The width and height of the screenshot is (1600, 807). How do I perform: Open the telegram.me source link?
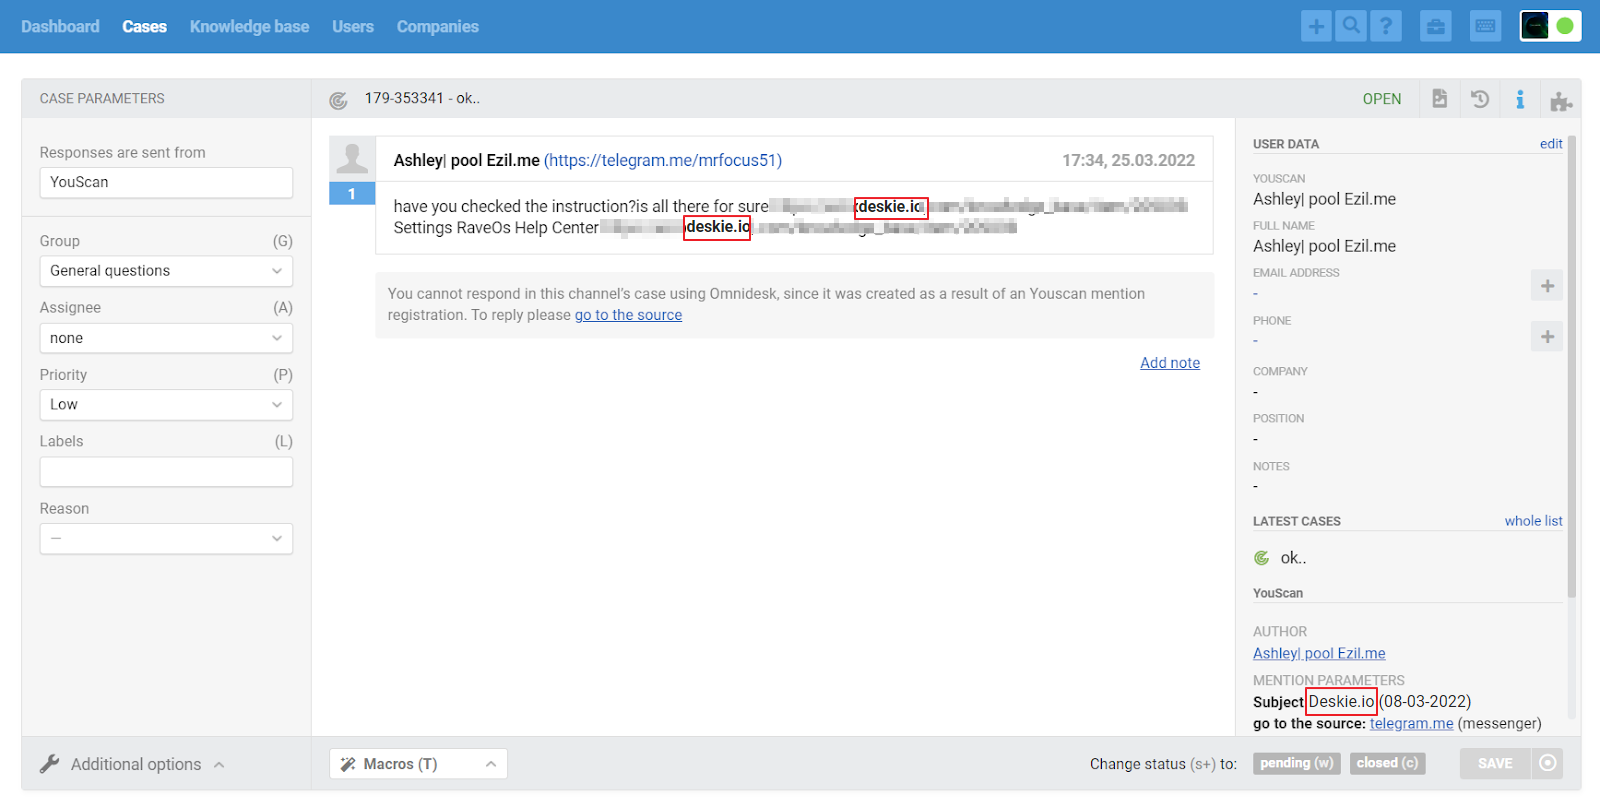1411,723
